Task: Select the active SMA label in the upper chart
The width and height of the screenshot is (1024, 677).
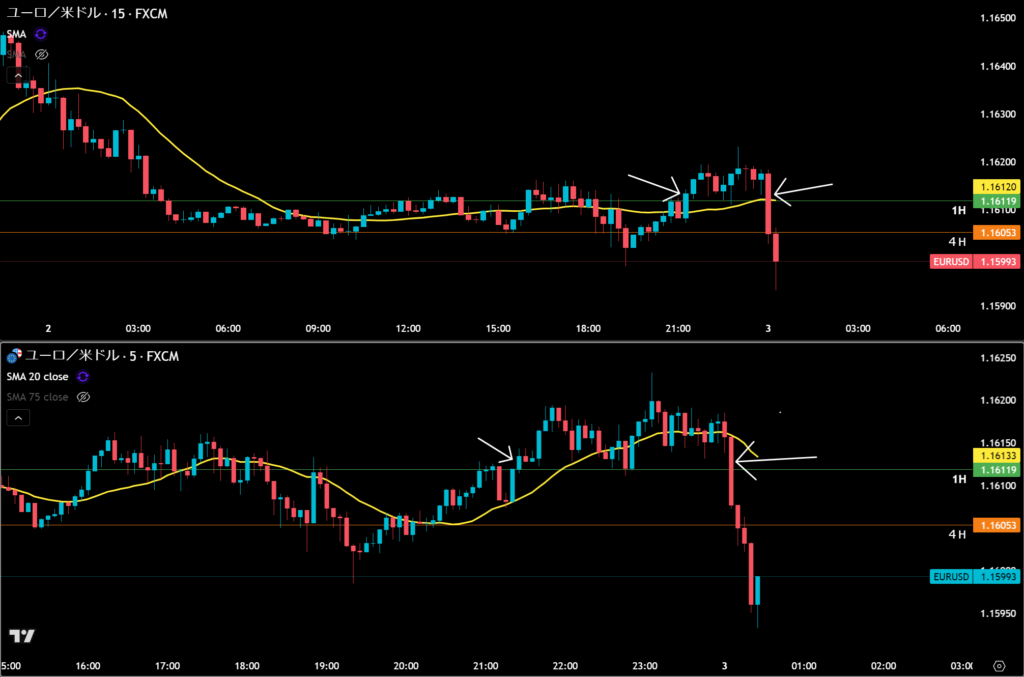Action: click(16, 34)
